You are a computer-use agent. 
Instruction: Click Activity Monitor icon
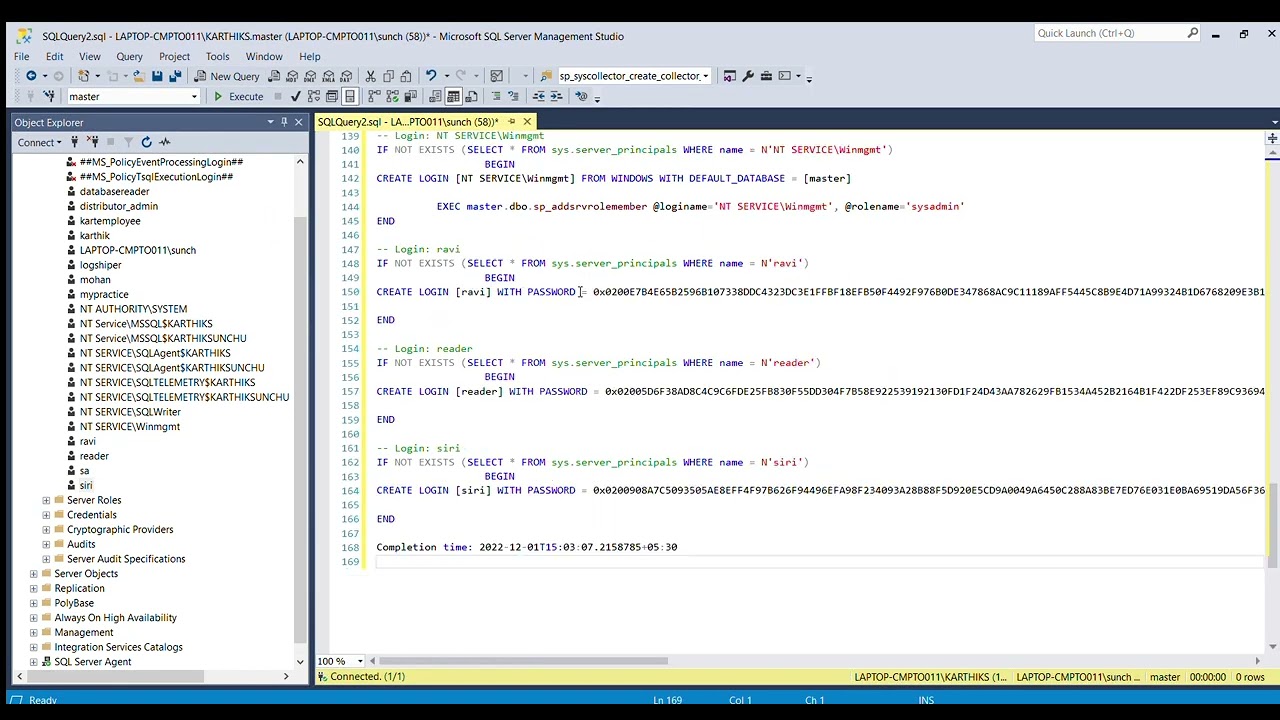point(165,142)
